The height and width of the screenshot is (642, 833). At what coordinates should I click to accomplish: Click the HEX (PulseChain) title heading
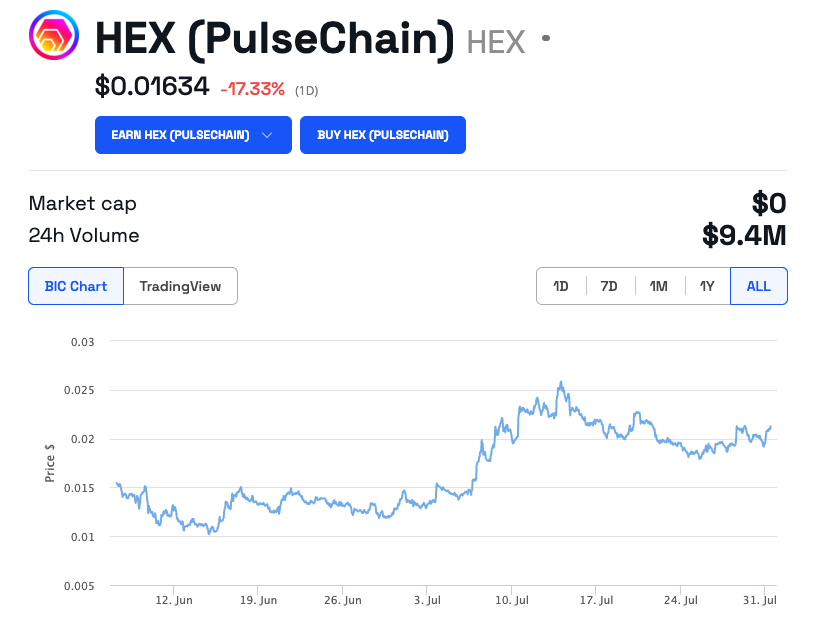pos(275,39)
